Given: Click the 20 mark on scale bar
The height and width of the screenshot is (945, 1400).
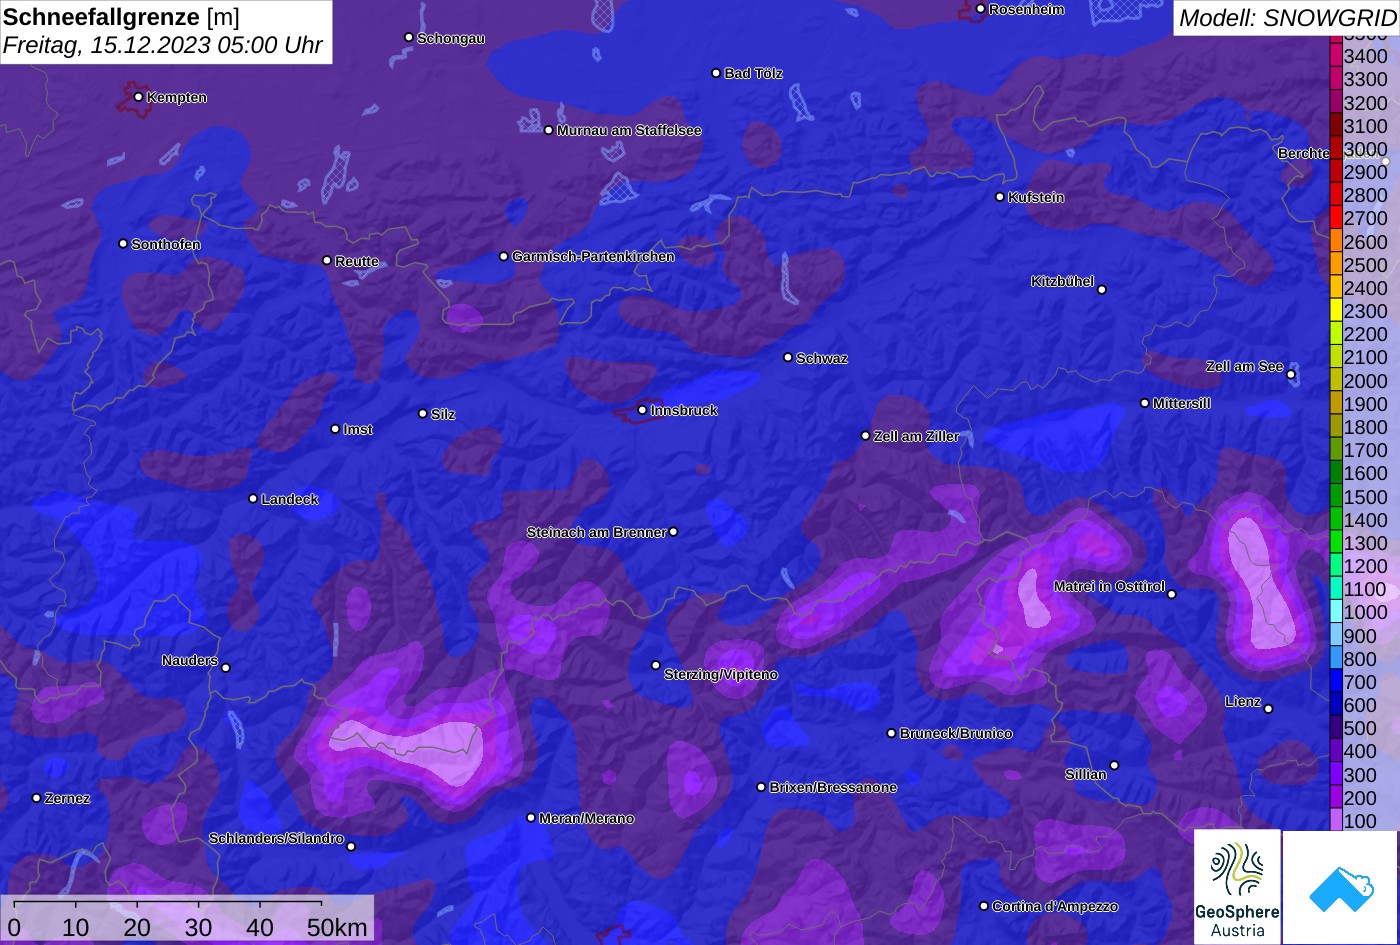Looking at the screenshot, I should click(x=137, y=927).
